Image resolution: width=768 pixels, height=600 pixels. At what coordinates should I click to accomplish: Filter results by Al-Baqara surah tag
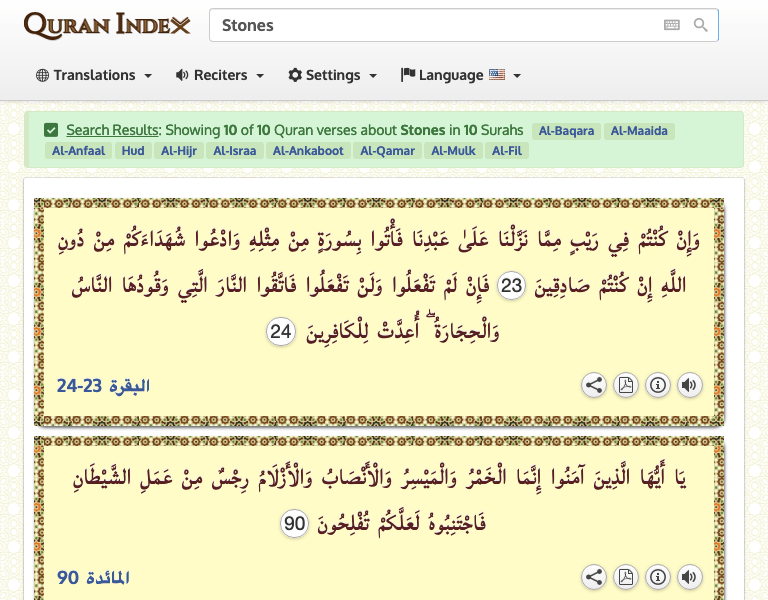tap(566, 131)
